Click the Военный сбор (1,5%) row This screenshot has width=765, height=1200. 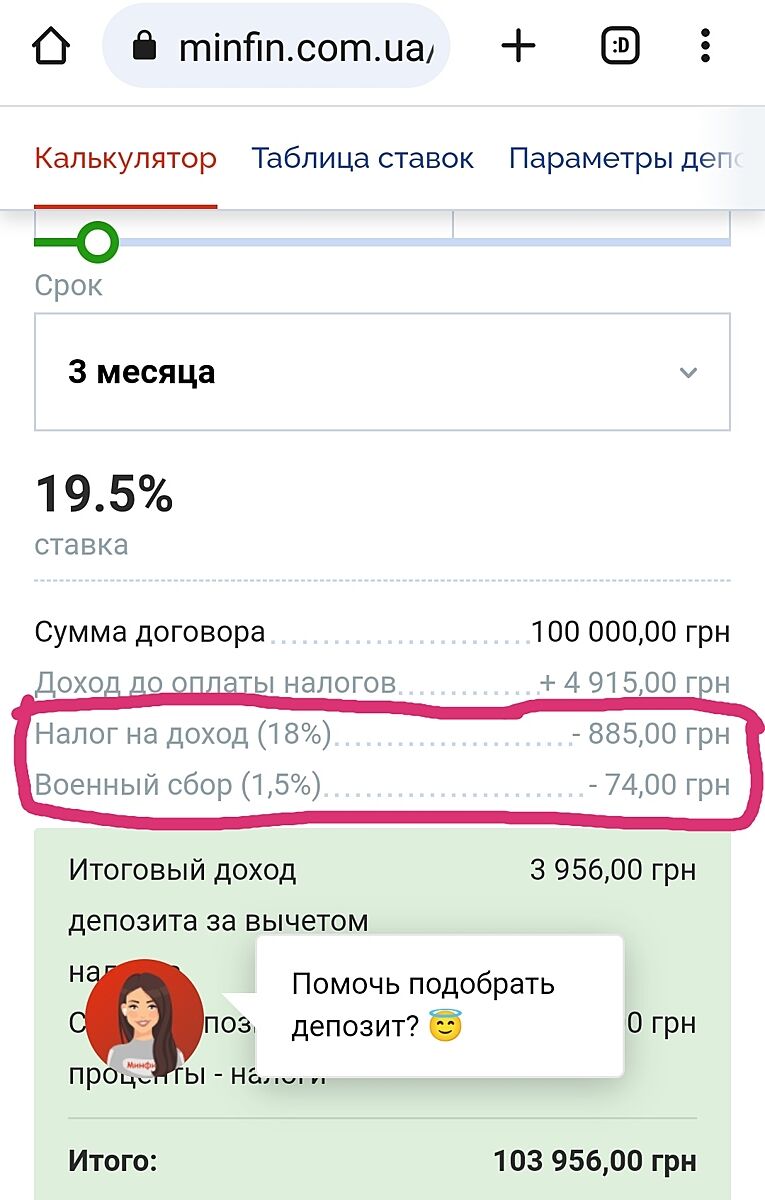(382, 786)
